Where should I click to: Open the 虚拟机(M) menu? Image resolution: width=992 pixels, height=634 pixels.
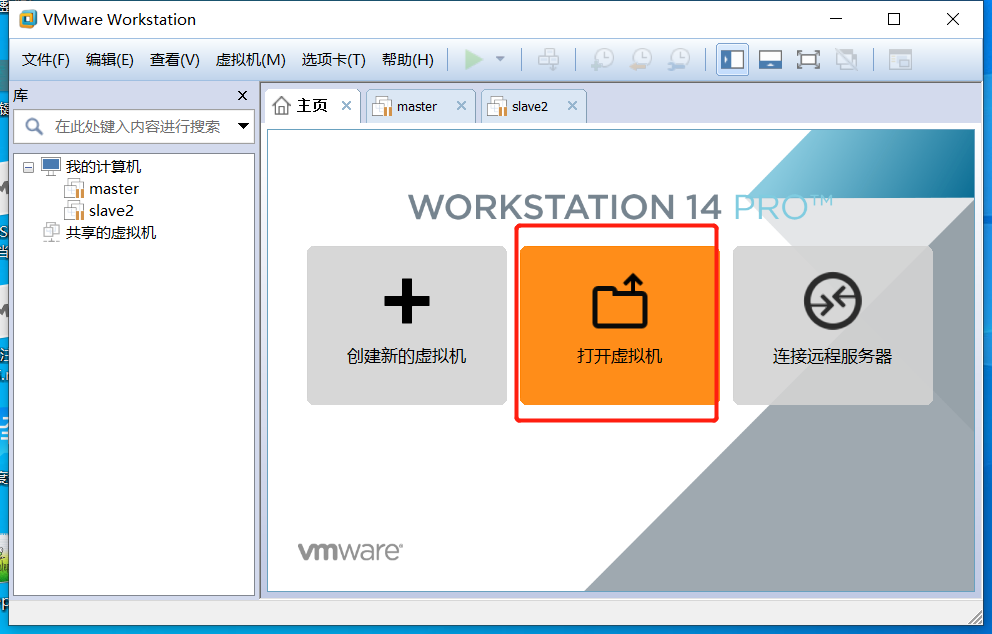tap(251, 60)
